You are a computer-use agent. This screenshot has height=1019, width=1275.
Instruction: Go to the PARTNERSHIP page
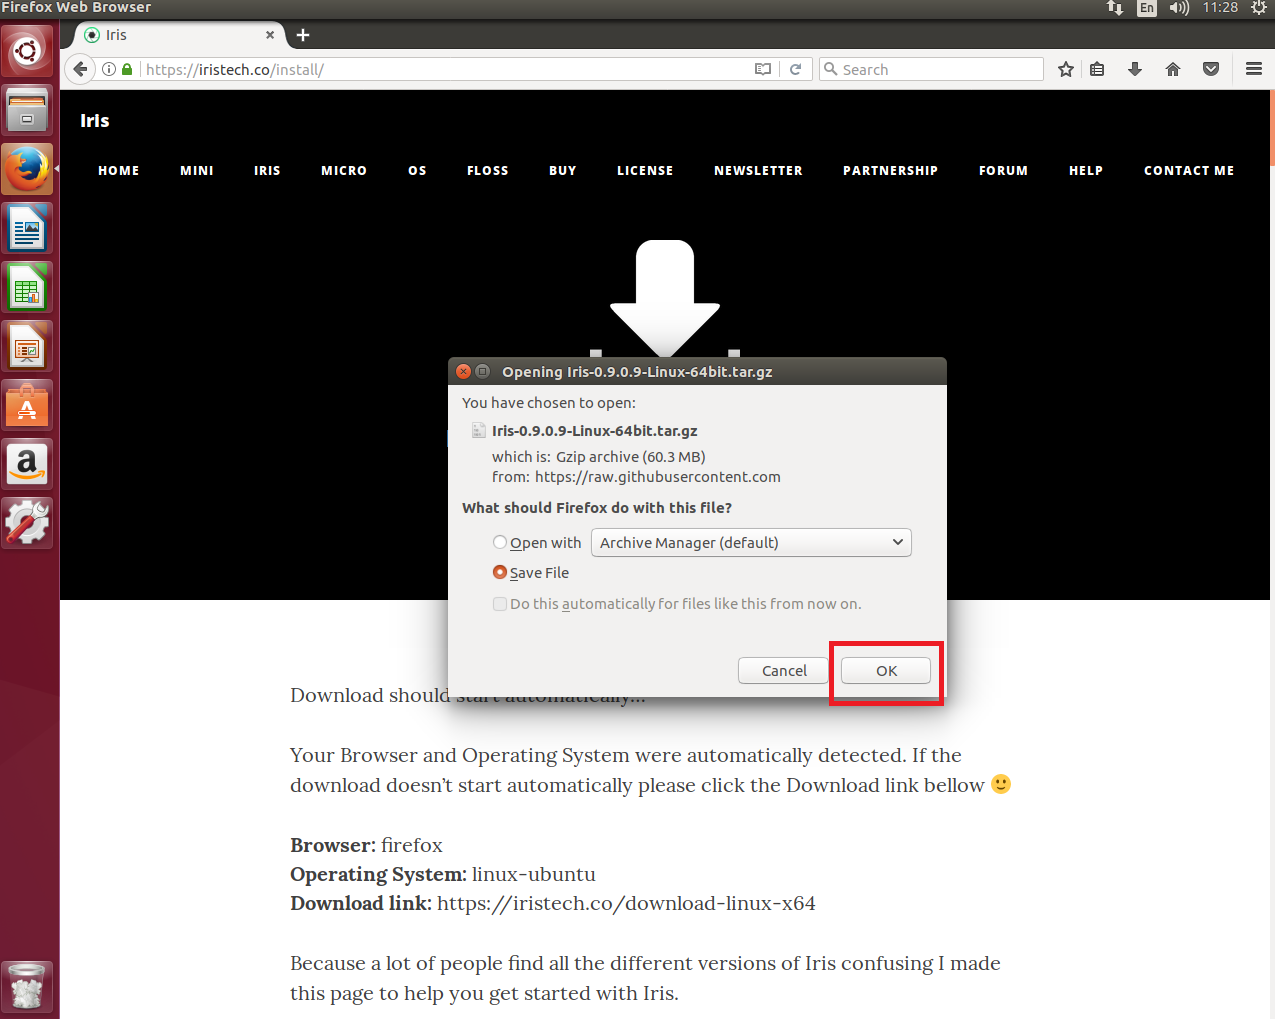coord(890,171)
